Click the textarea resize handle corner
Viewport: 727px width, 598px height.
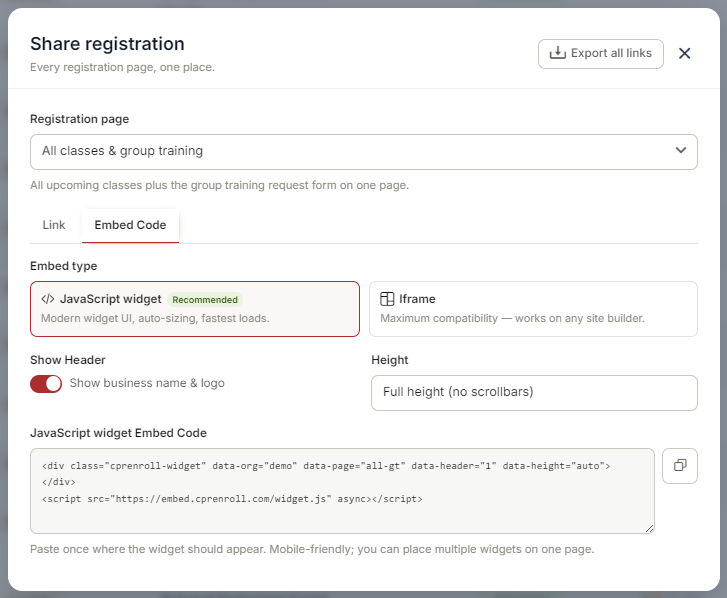[649, 528]
